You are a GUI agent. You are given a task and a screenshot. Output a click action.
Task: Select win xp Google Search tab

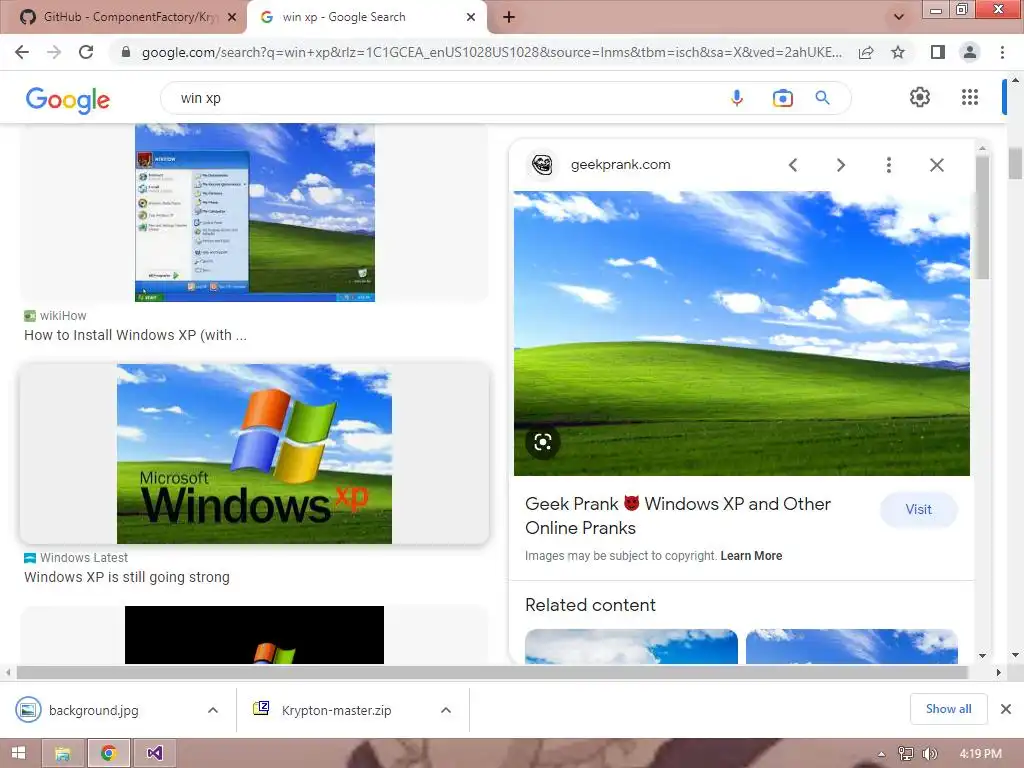tap(366, 17)
